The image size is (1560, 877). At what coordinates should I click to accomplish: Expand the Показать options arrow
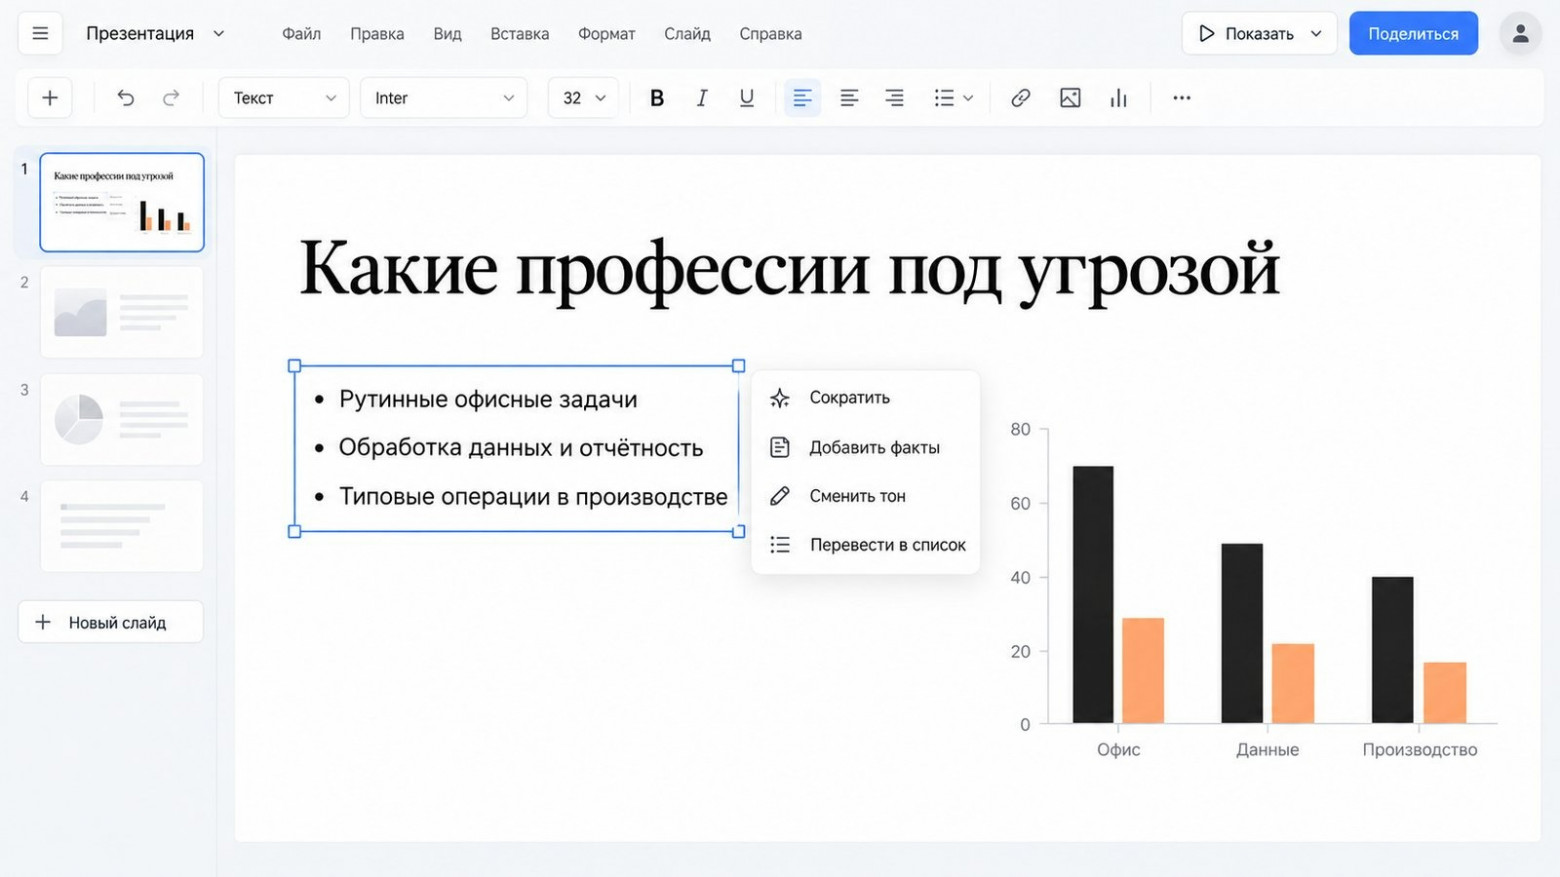[x=1316, y=33]
